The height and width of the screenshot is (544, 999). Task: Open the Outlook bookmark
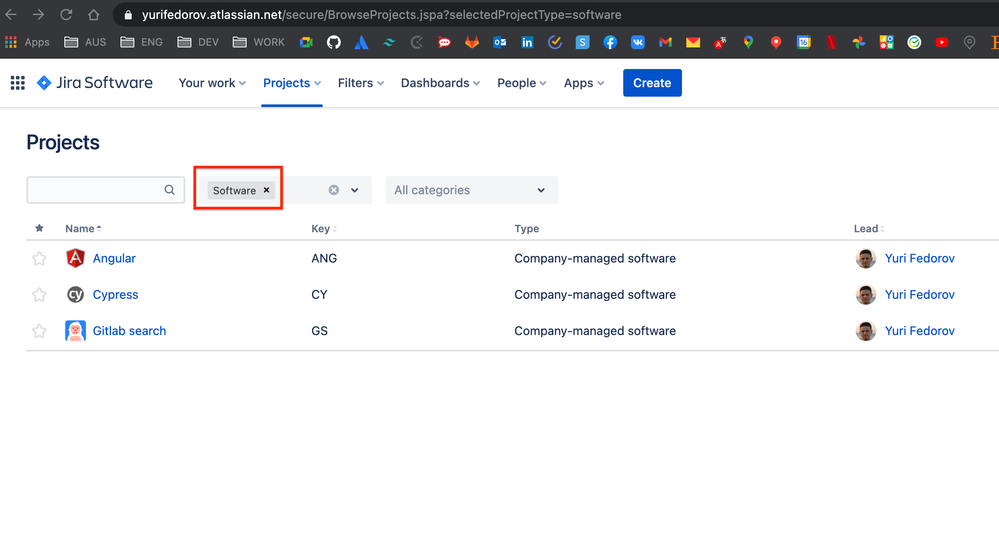point(500,42)
